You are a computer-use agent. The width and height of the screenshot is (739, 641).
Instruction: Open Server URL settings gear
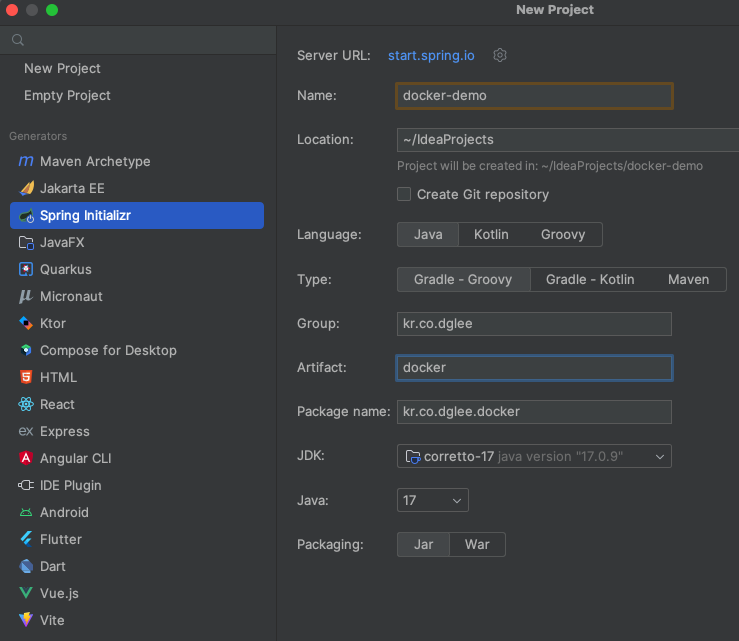coord(500,55)
